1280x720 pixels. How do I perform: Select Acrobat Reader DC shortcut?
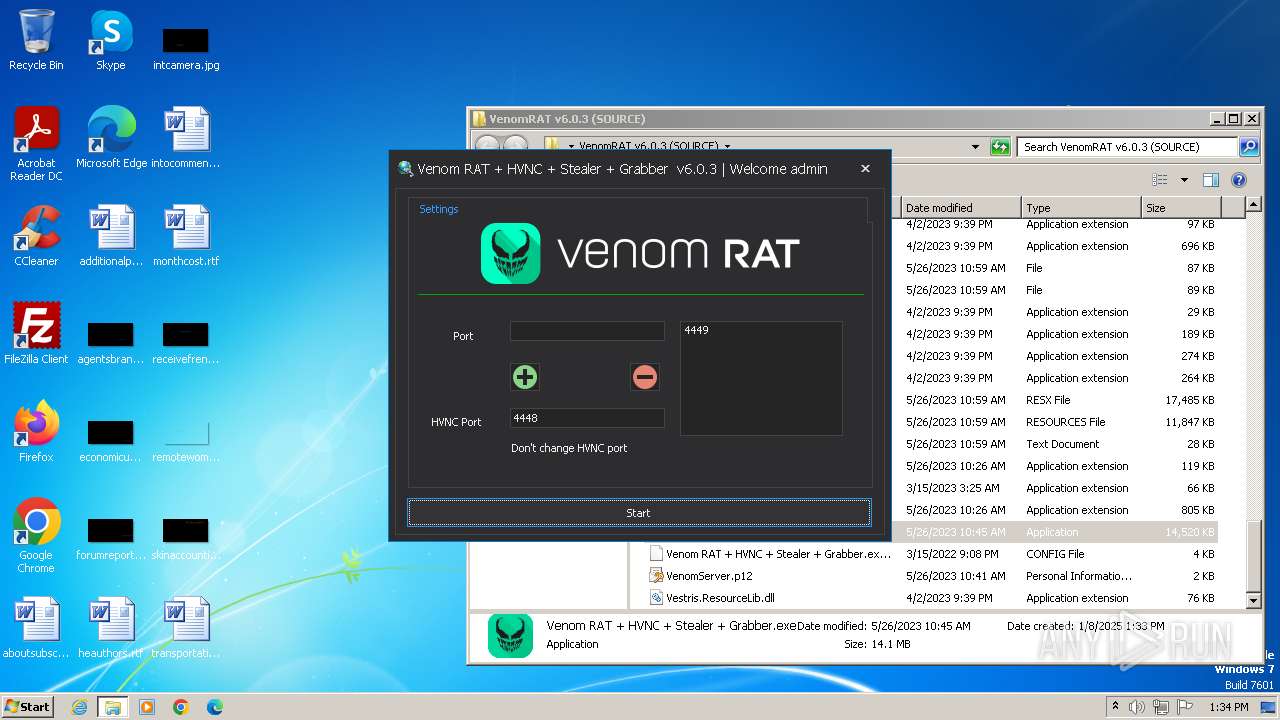pyautogui.click(x=36, y=144)
